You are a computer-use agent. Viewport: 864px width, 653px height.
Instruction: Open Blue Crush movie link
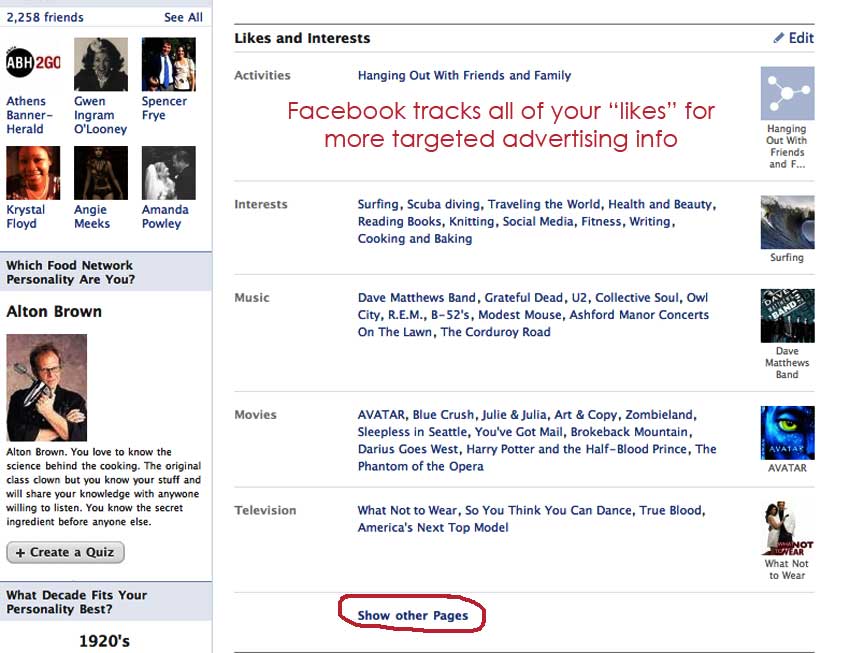[x=443, y=414]
